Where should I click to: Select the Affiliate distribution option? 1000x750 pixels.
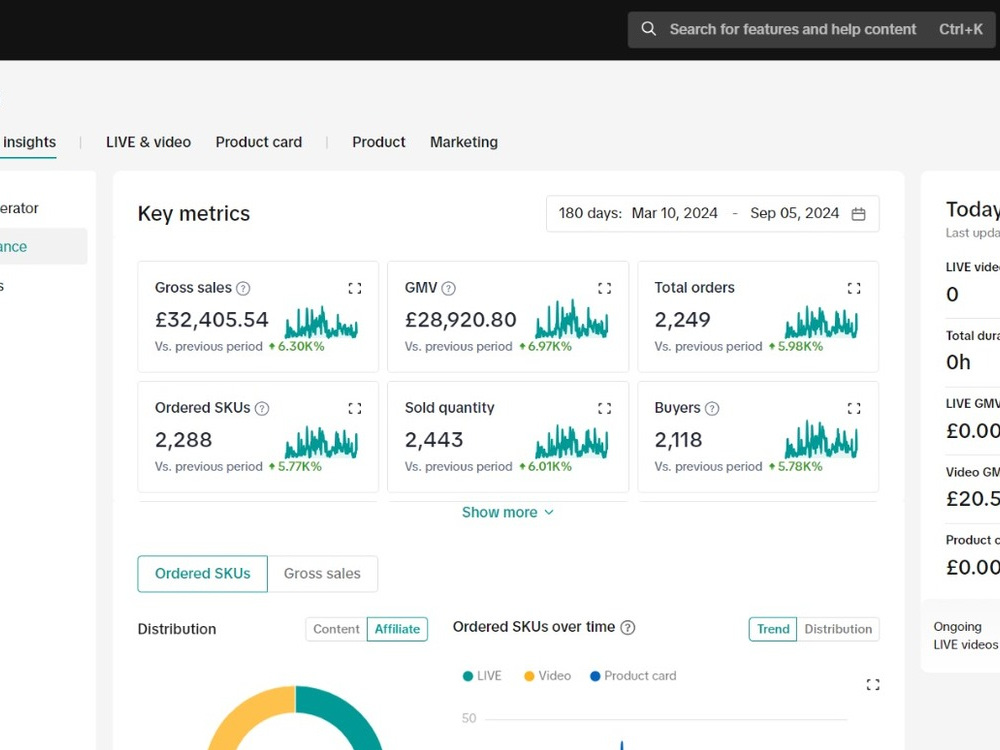(x=397, y=629)
